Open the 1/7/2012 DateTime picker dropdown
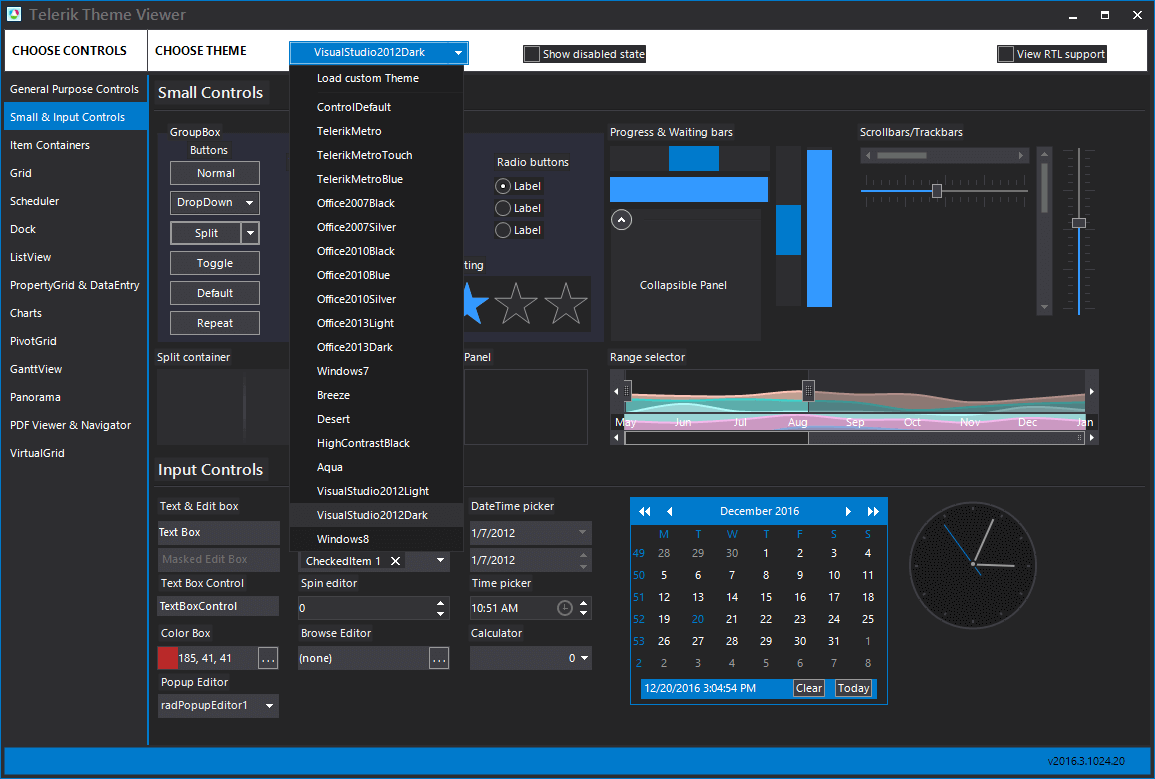1155x779 pixels. point(582,532)
